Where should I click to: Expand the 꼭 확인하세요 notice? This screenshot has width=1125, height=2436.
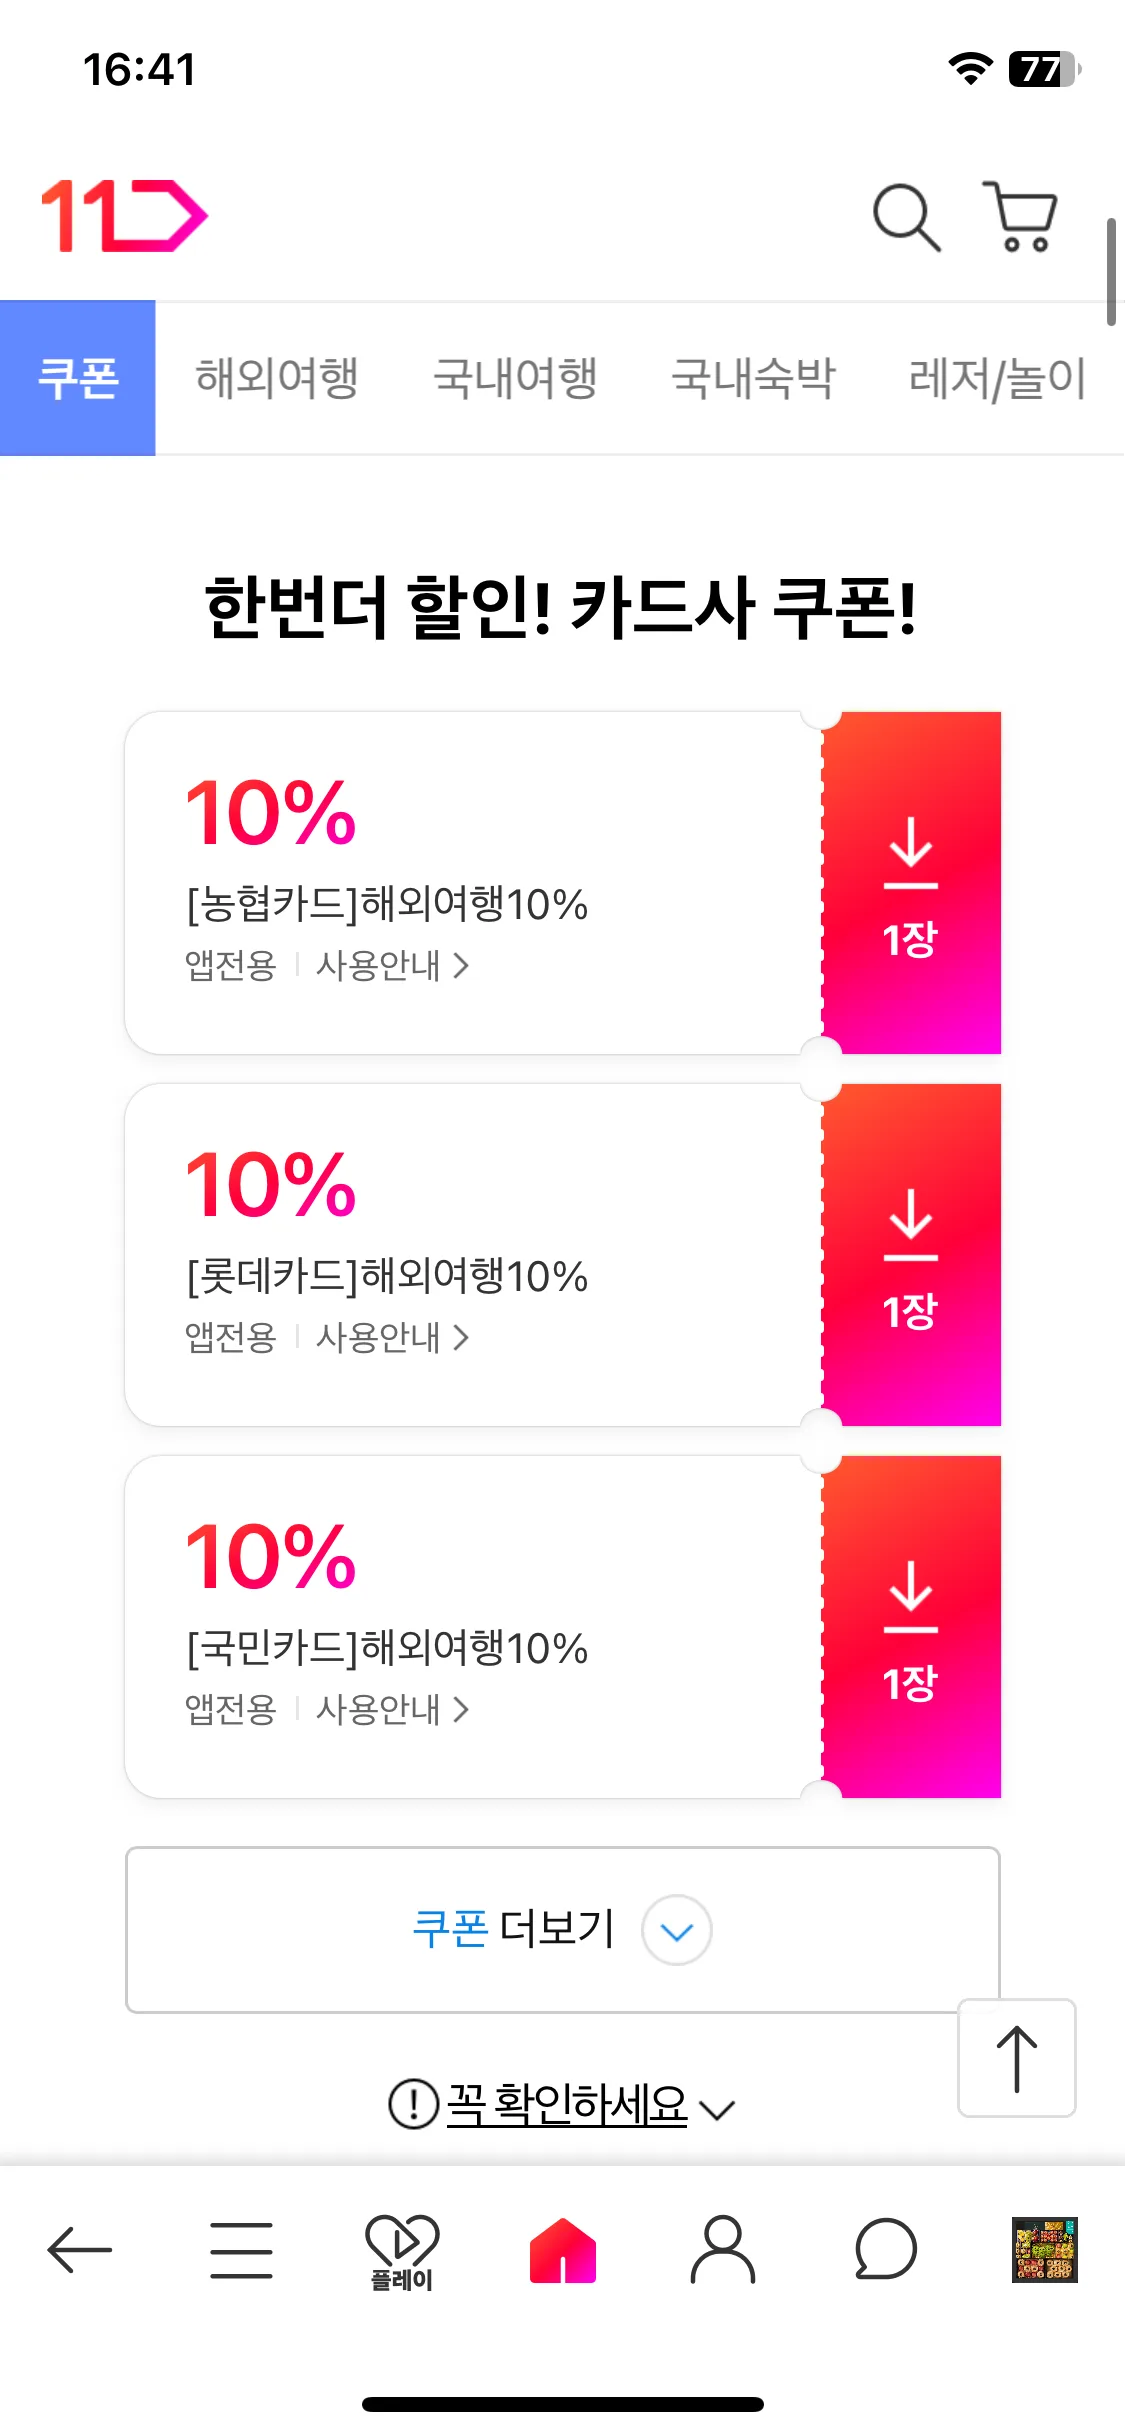coord(562,2105)
